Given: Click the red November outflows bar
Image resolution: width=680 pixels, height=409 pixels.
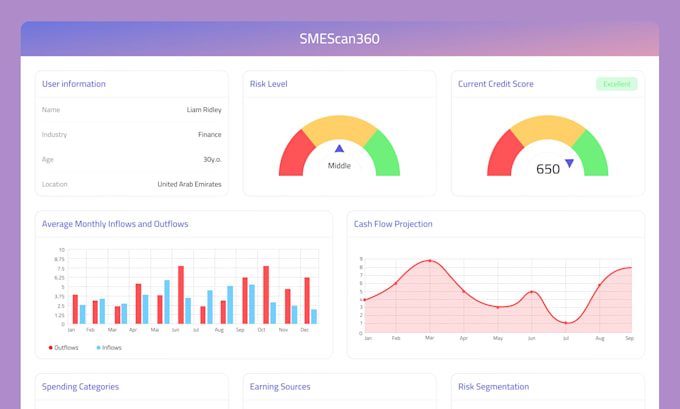Looking at the screenshot, I should pos(288,306).
